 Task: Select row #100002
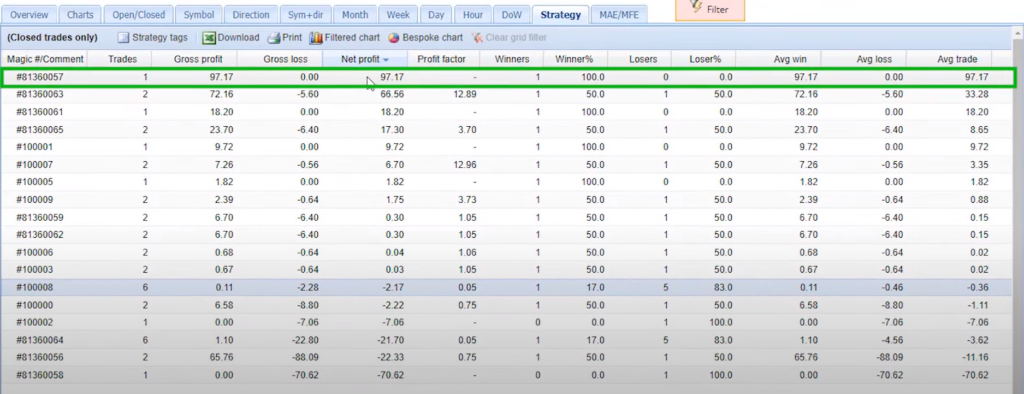click(x=507, y=322)
